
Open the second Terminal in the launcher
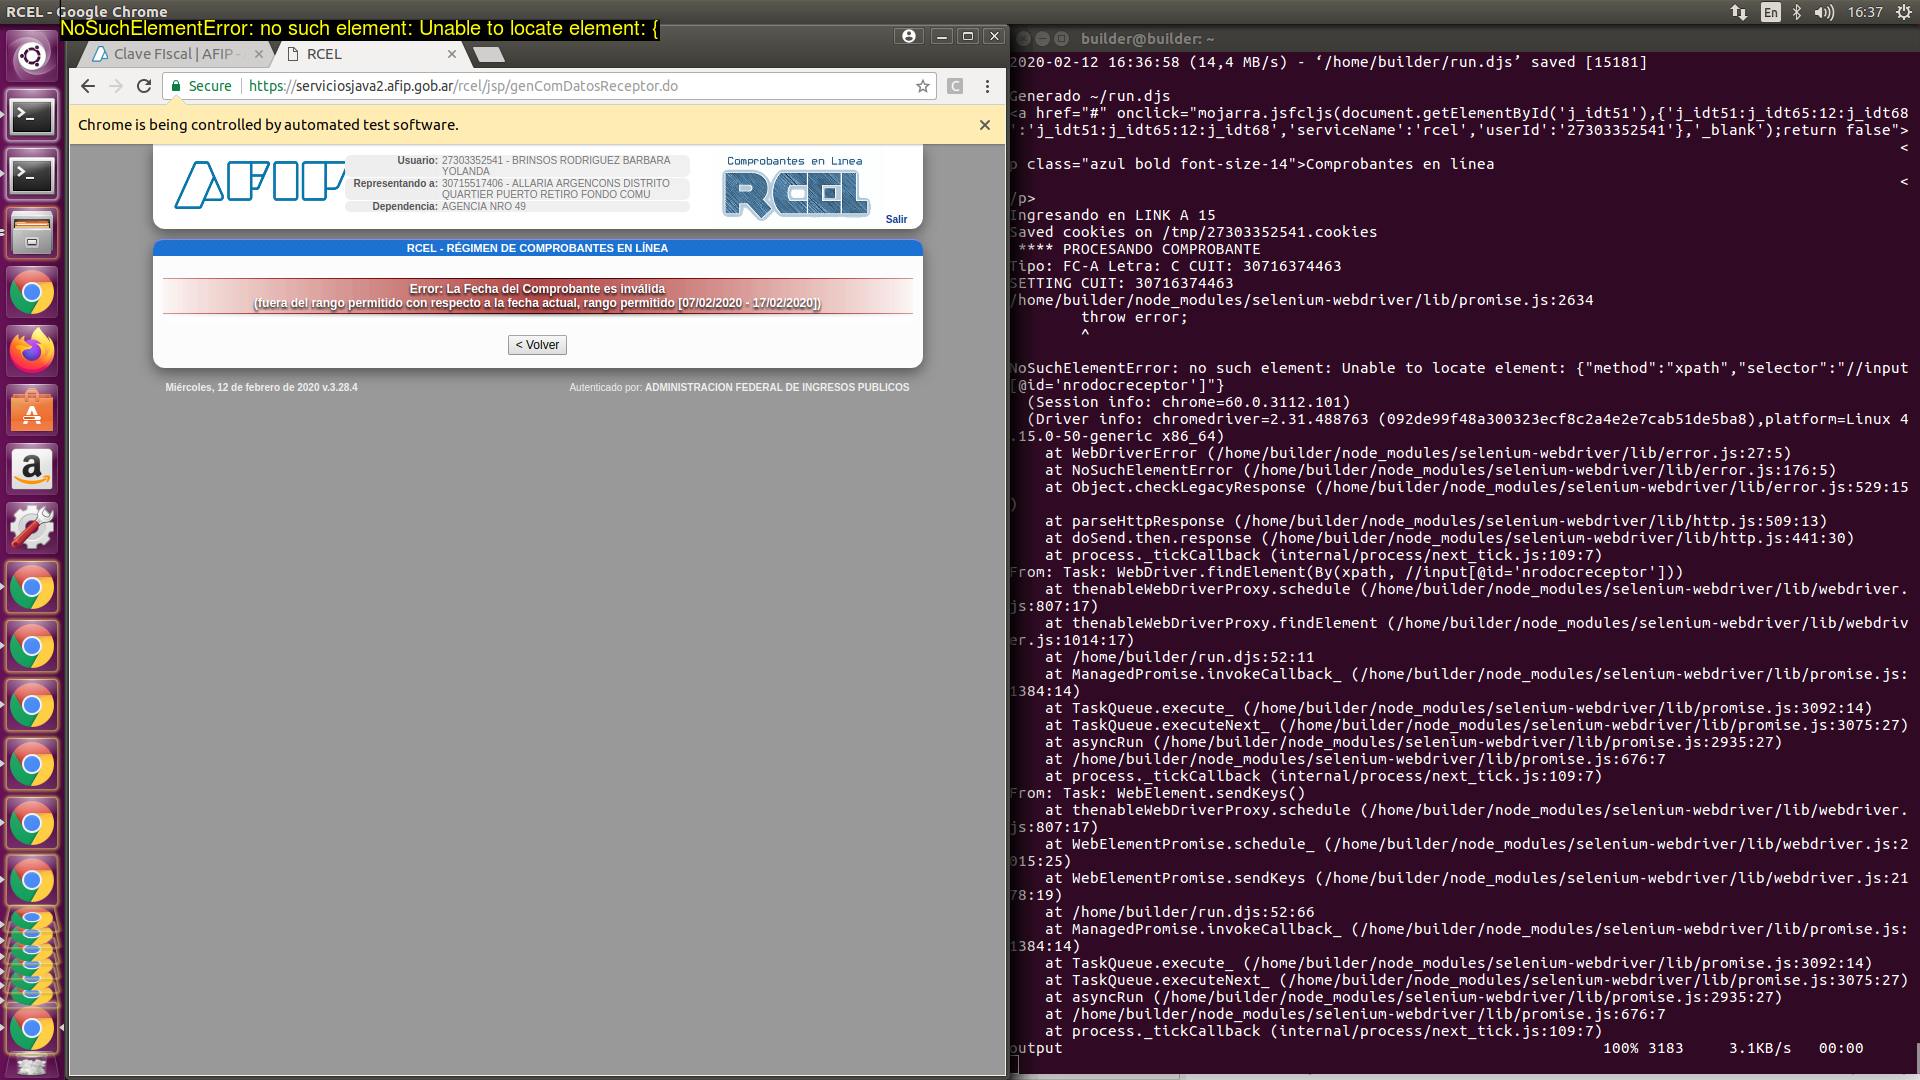pyautogui.click(x=32, y=175)
